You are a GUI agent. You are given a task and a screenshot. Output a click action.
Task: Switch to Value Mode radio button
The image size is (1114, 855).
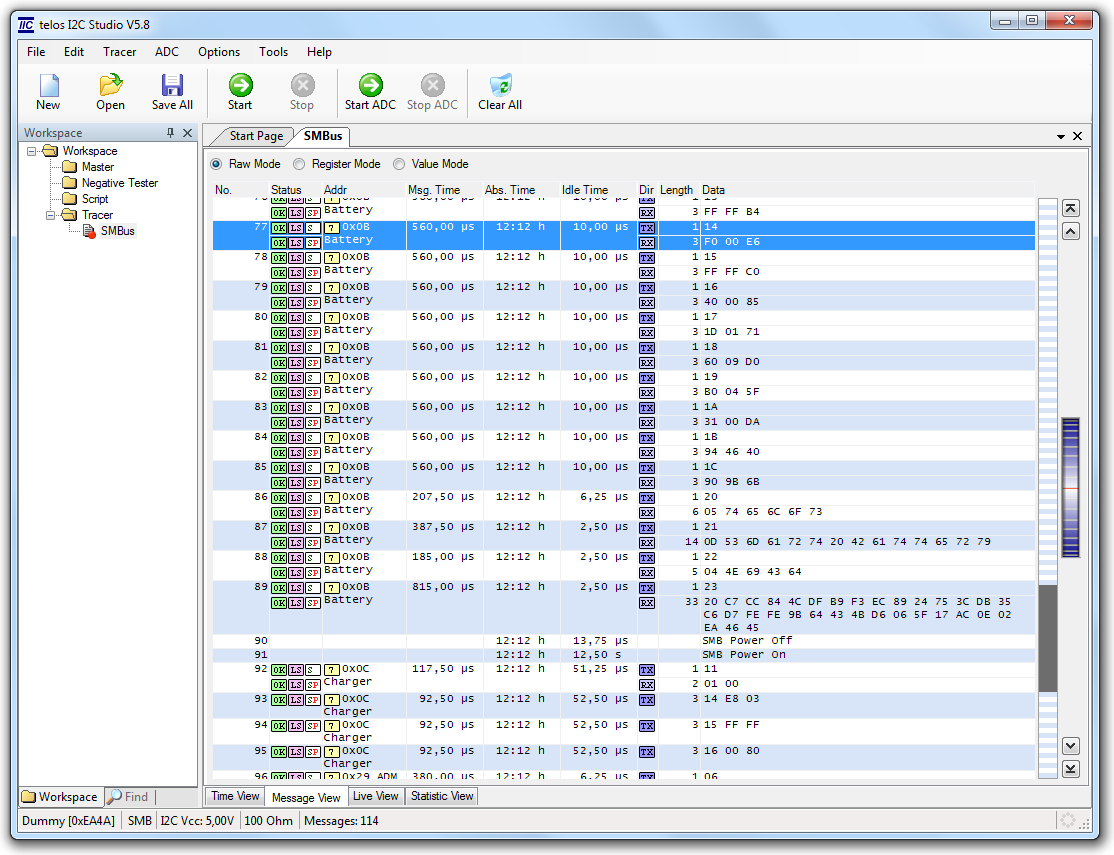399,164
